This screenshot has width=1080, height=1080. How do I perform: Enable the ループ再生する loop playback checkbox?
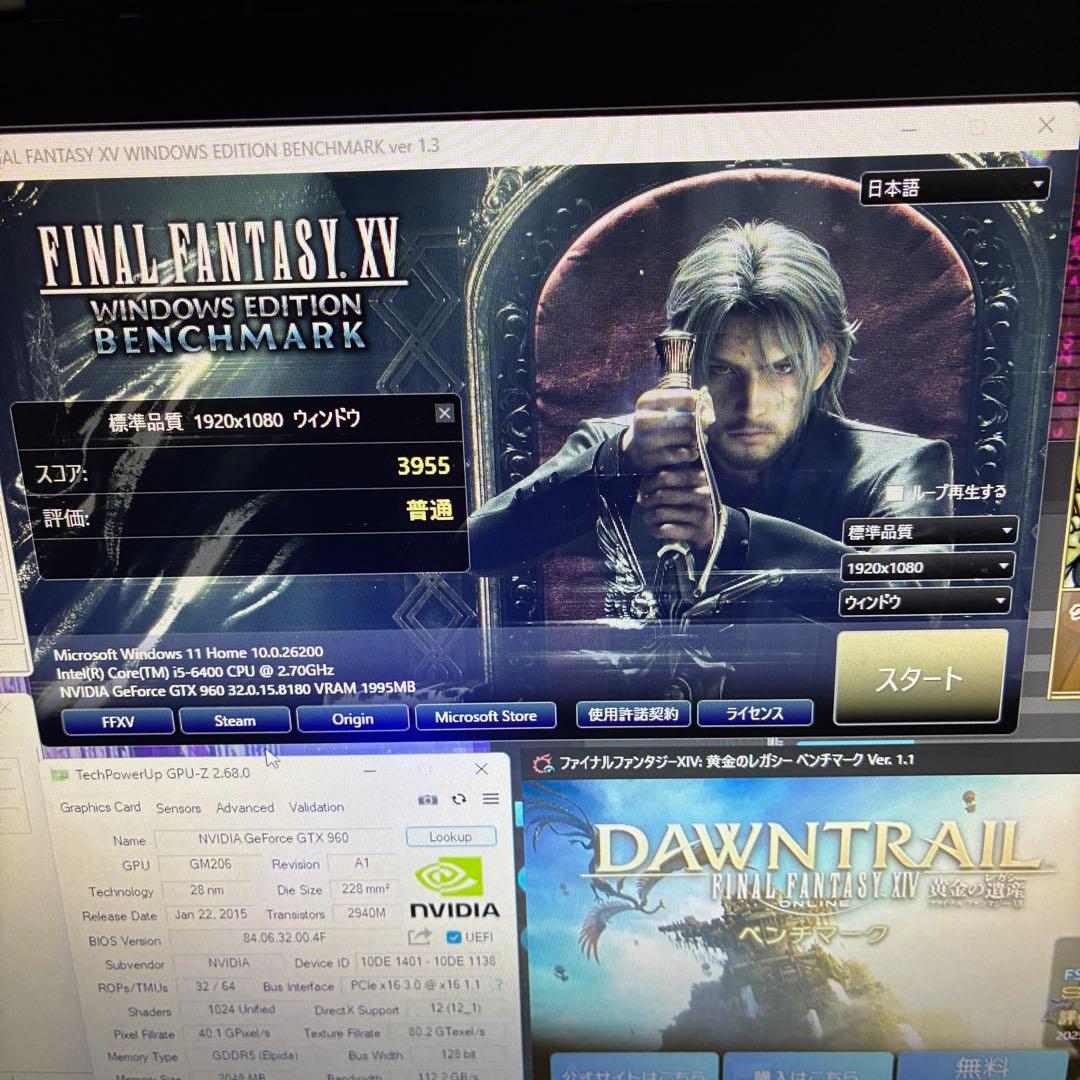(x=895, y=493)
